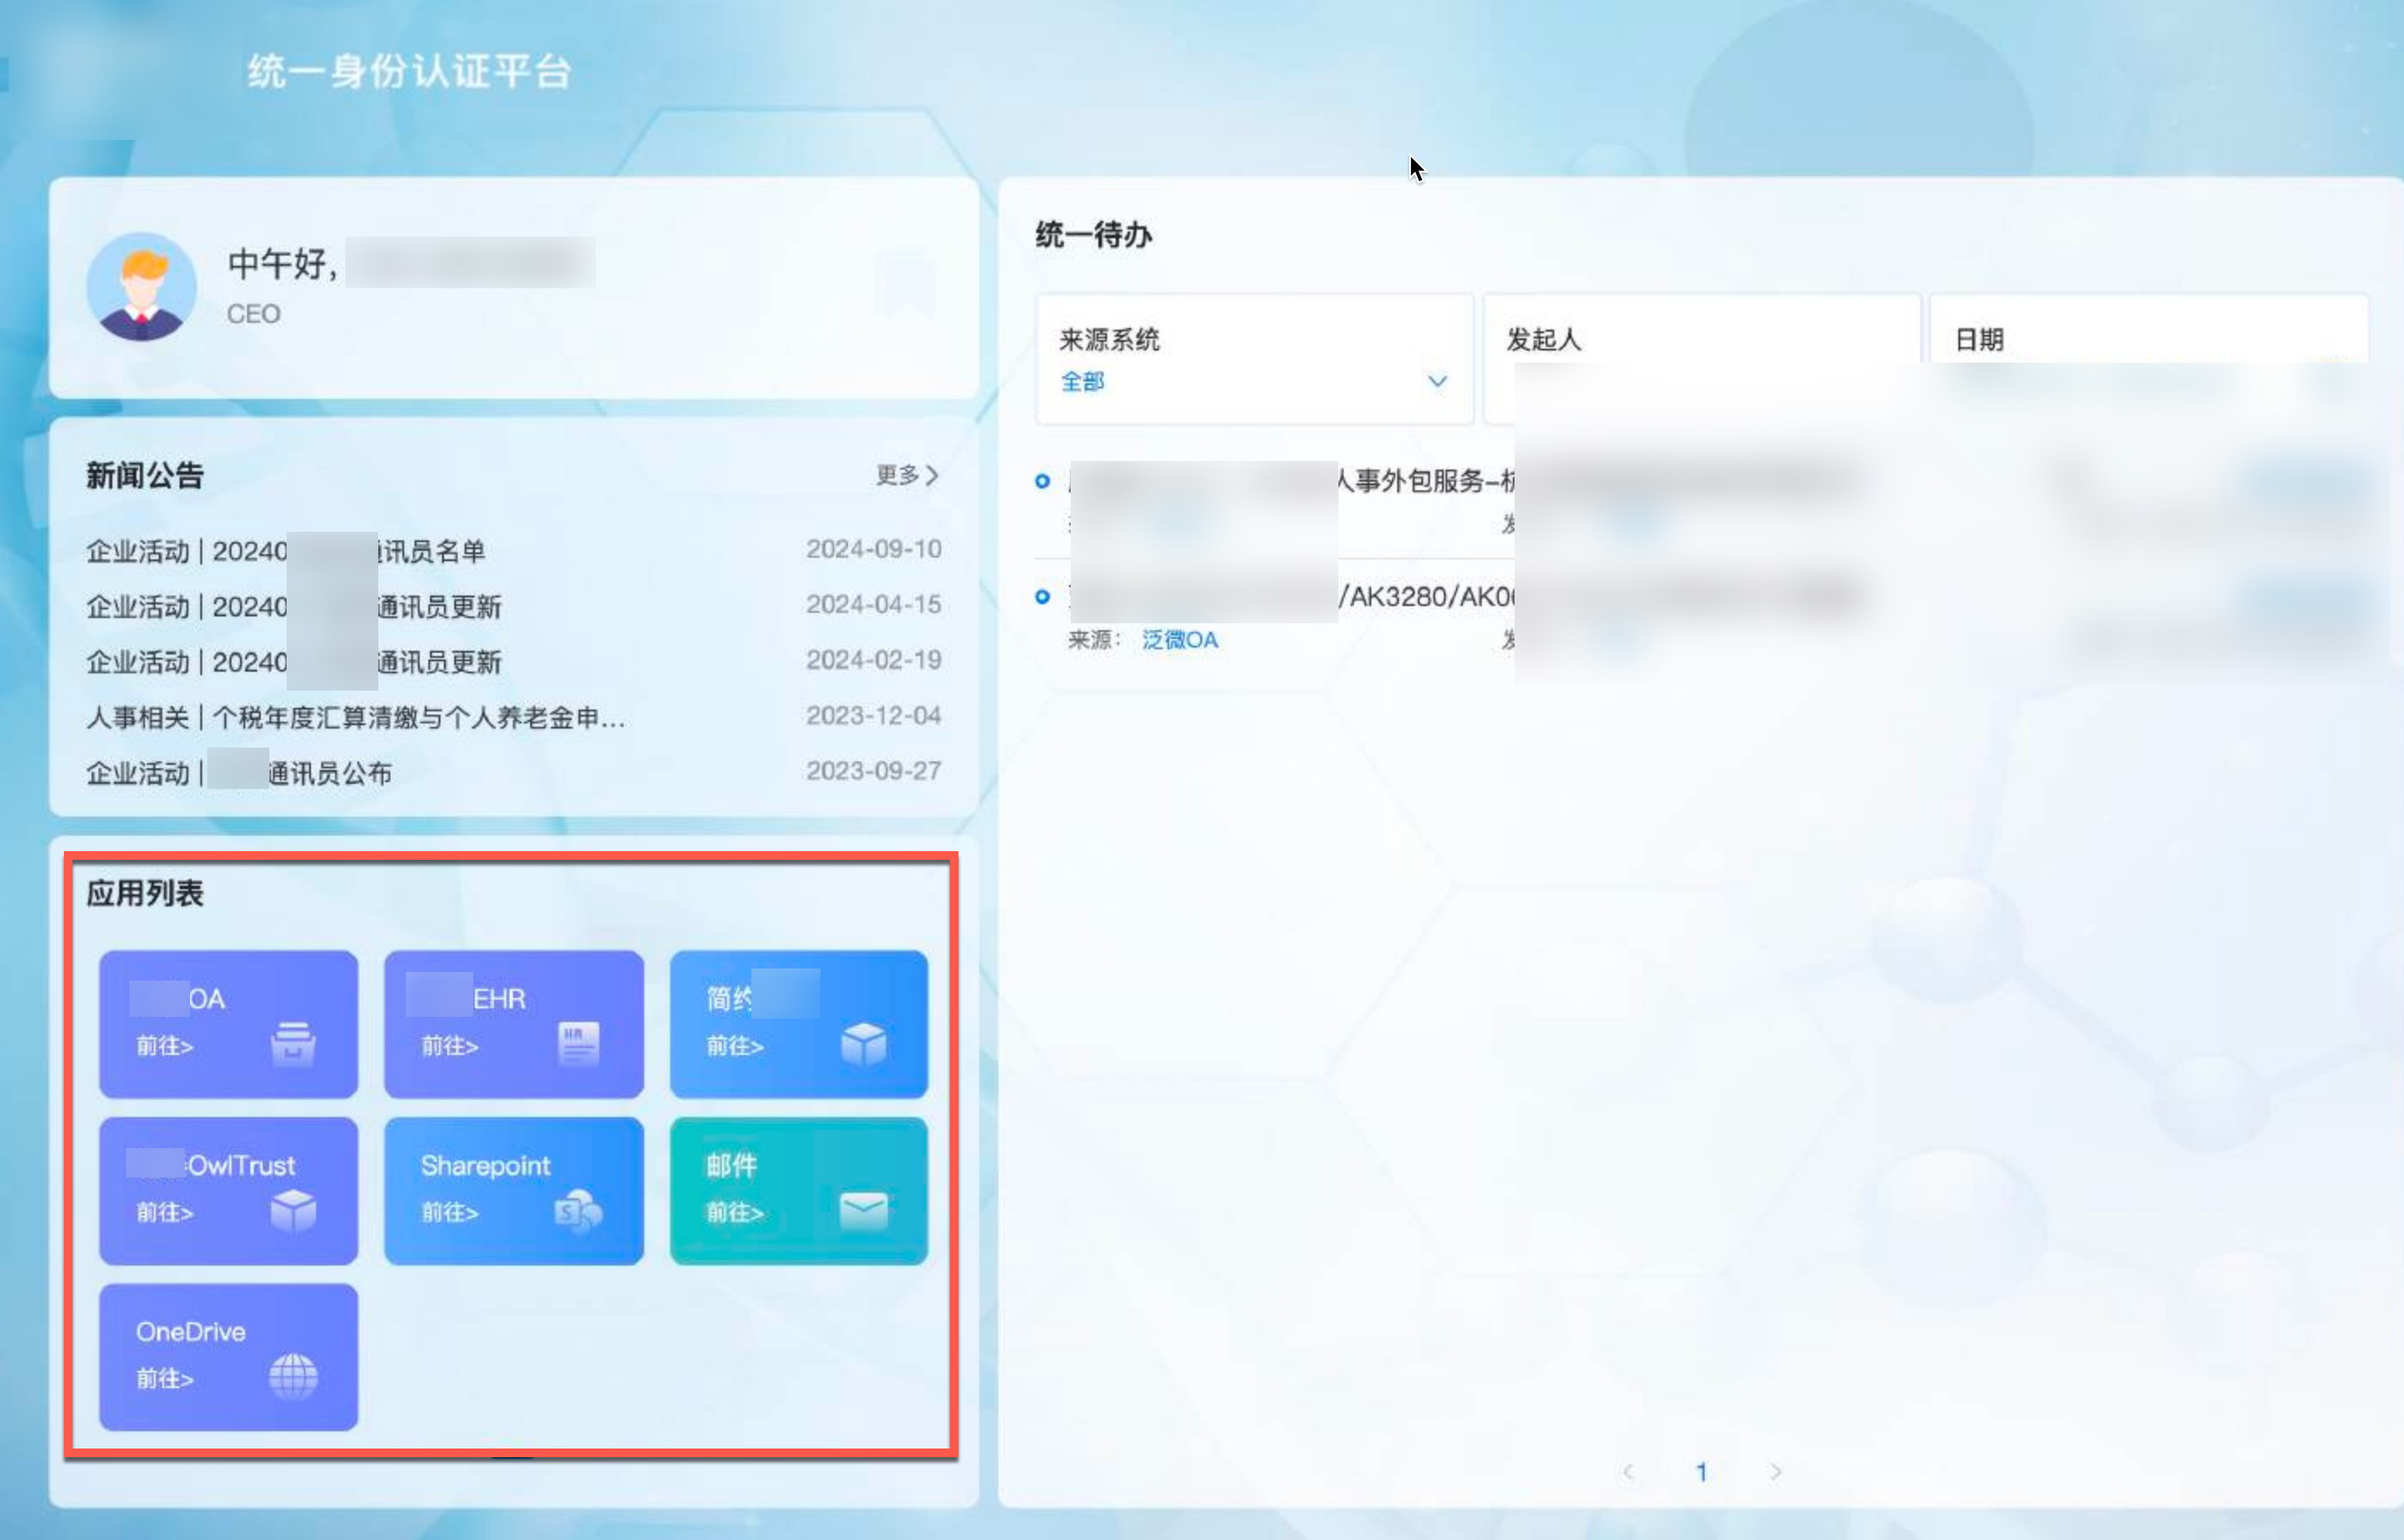Image resolution: width=2404 pixels, height=1540 pixels.
Task: Select page 1 in pagination
Action: (x=1701, y=1471)
